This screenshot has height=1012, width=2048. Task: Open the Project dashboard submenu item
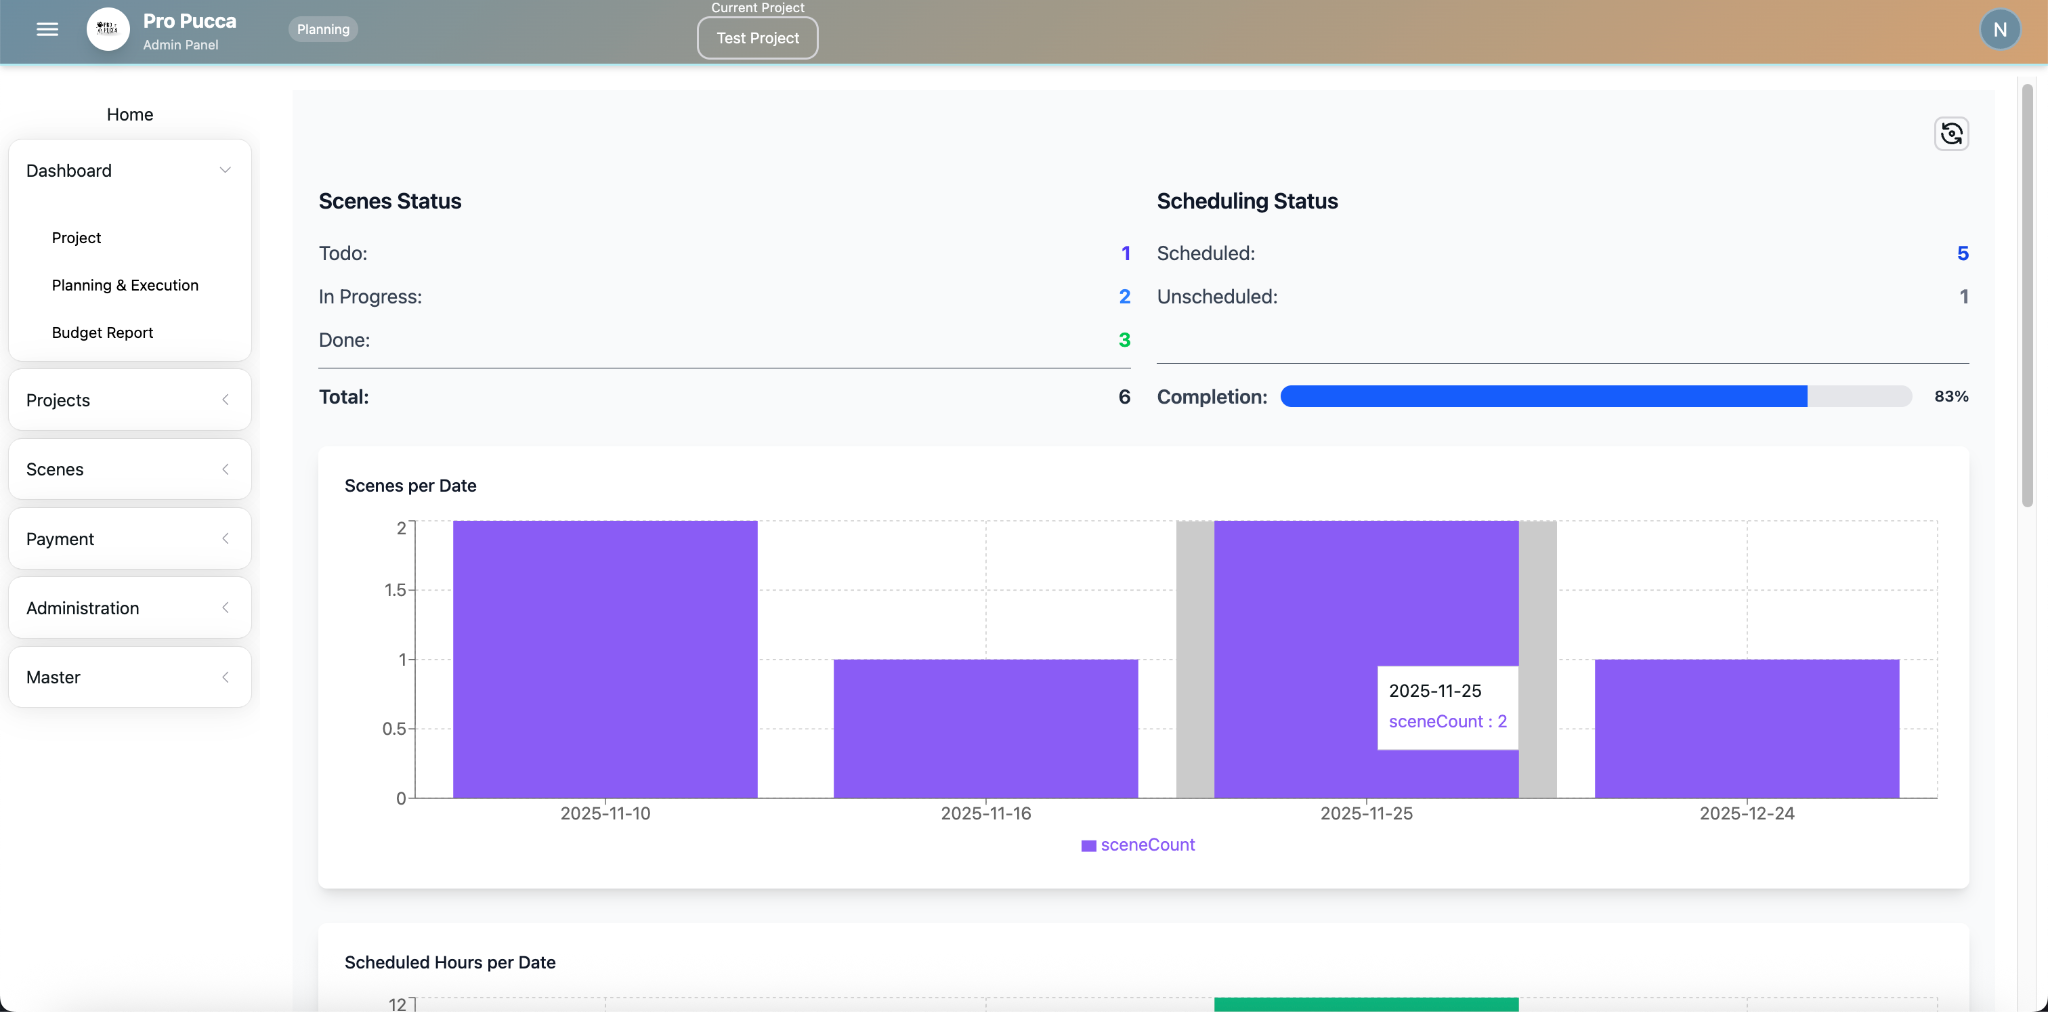coord(77,238)
